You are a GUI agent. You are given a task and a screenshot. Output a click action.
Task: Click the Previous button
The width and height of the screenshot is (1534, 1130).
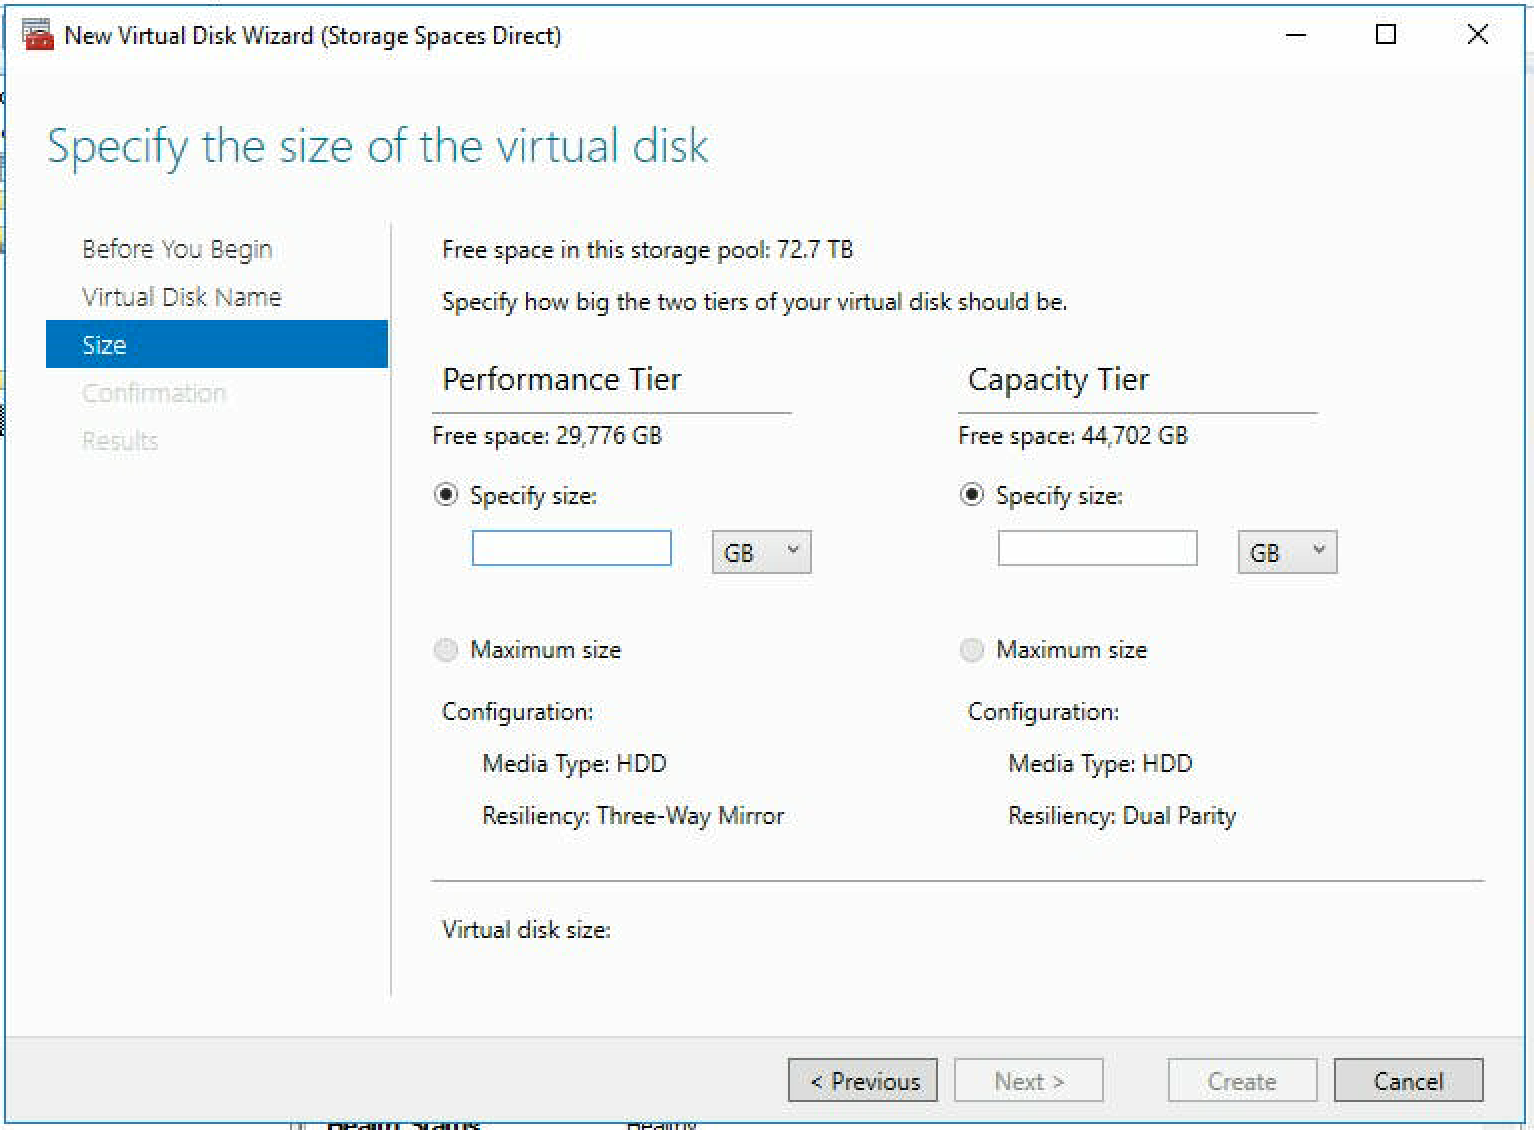pos(862,1080)
